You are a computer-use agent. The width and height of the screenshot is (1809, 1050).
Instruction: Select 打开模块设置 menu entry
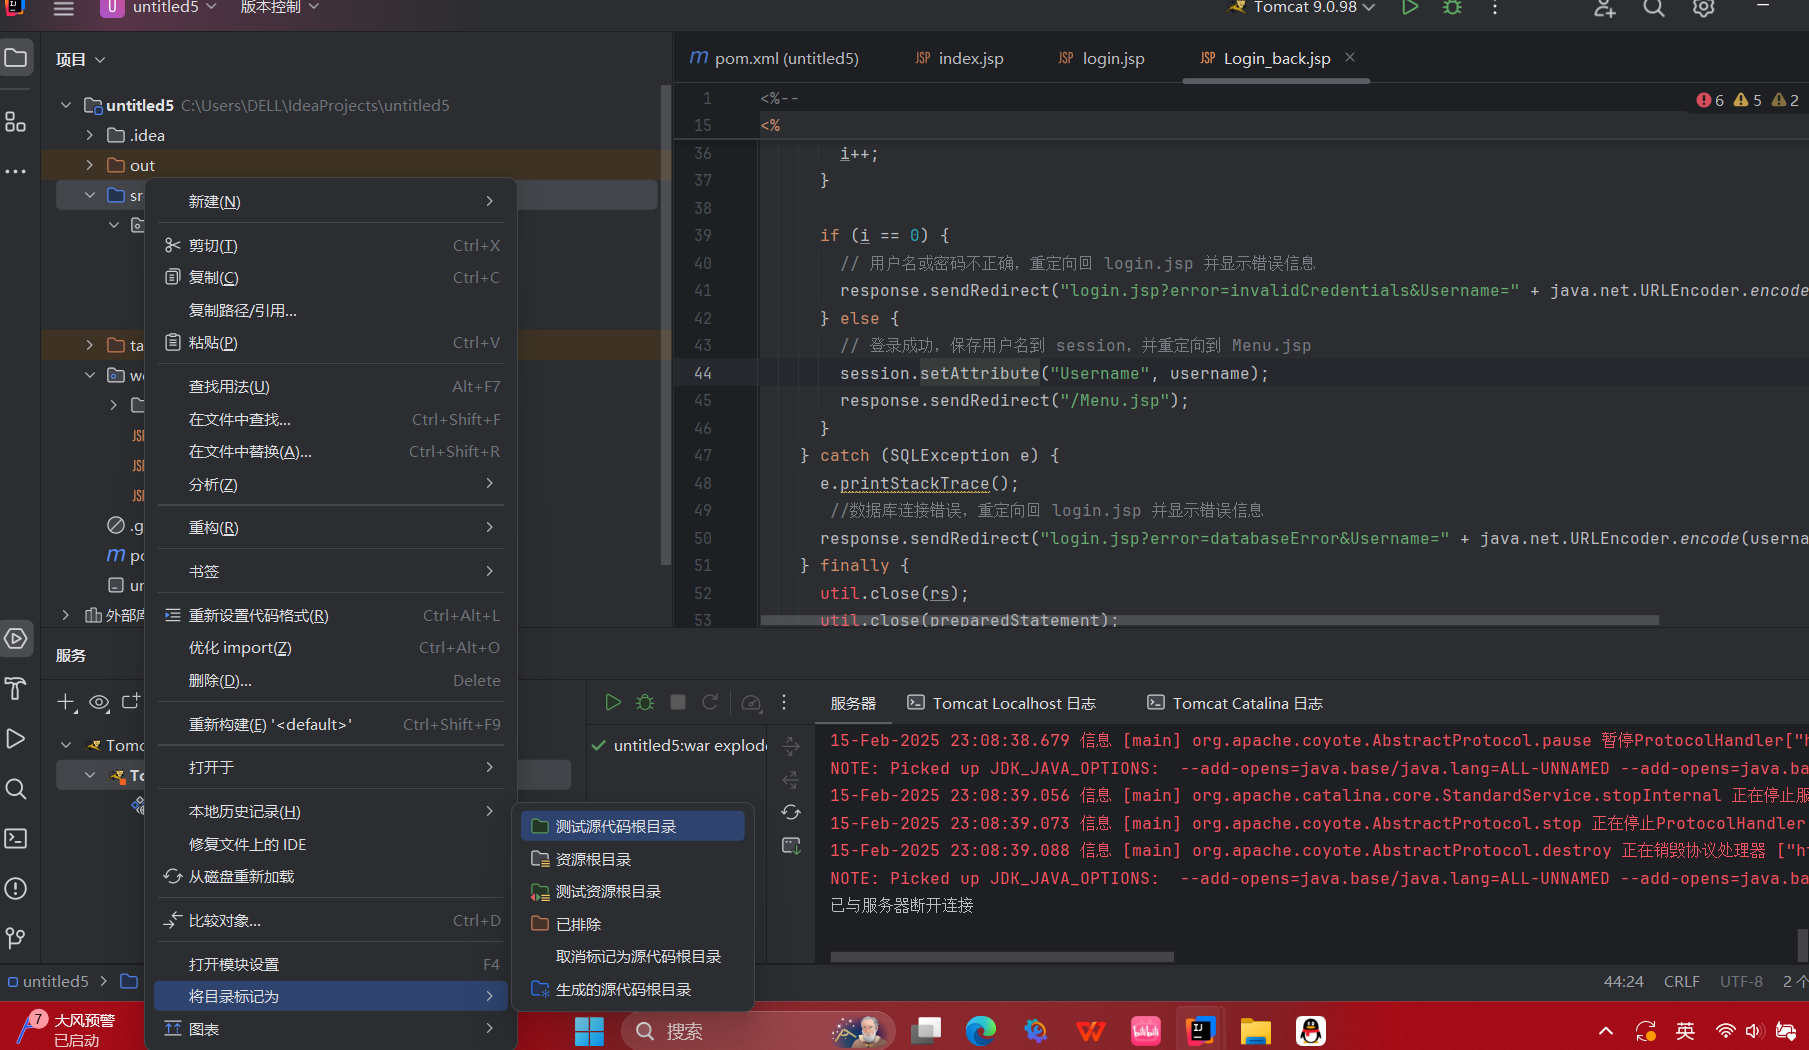[331, 964]
